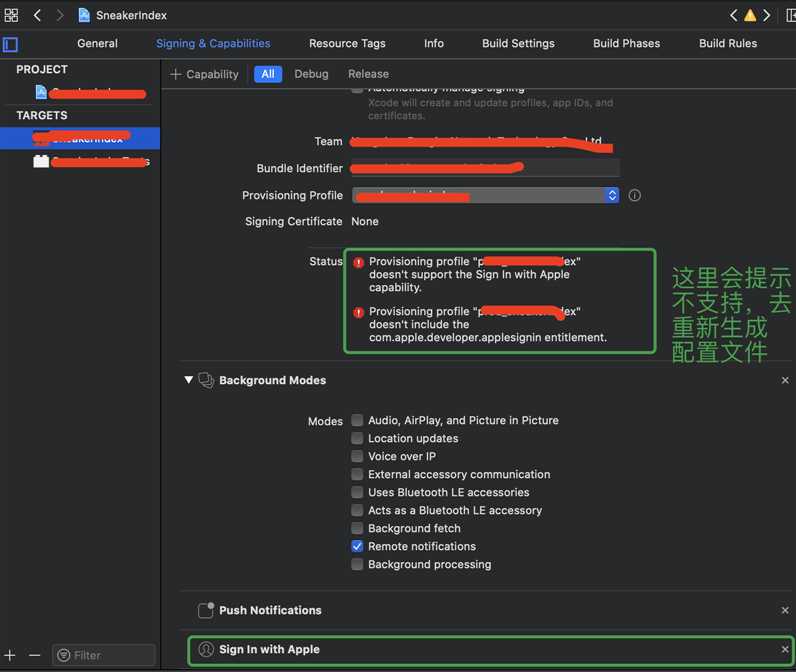Select the Debug configuration filter
The image size is (796, 672).
pyautogui.click(x=311, y=74)
